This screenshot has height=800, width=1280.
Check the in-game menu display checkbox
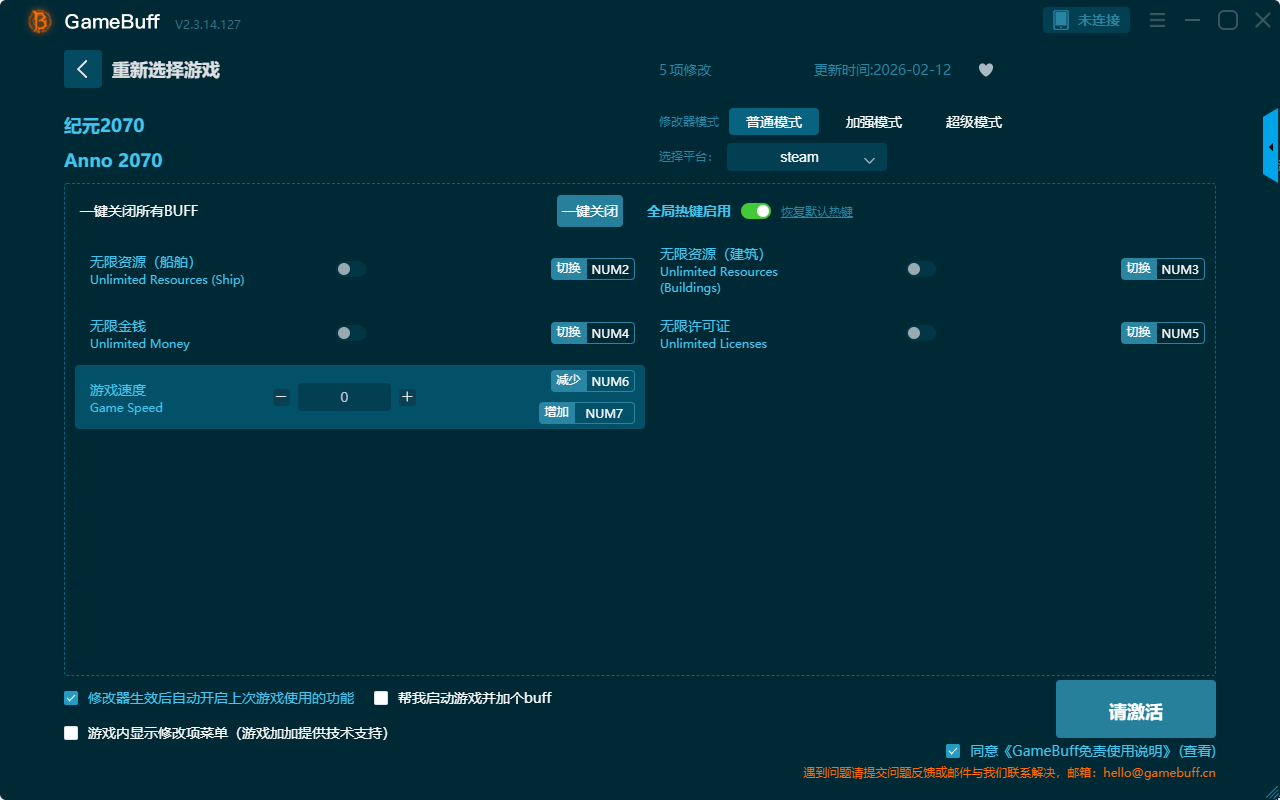coord(71,733)
